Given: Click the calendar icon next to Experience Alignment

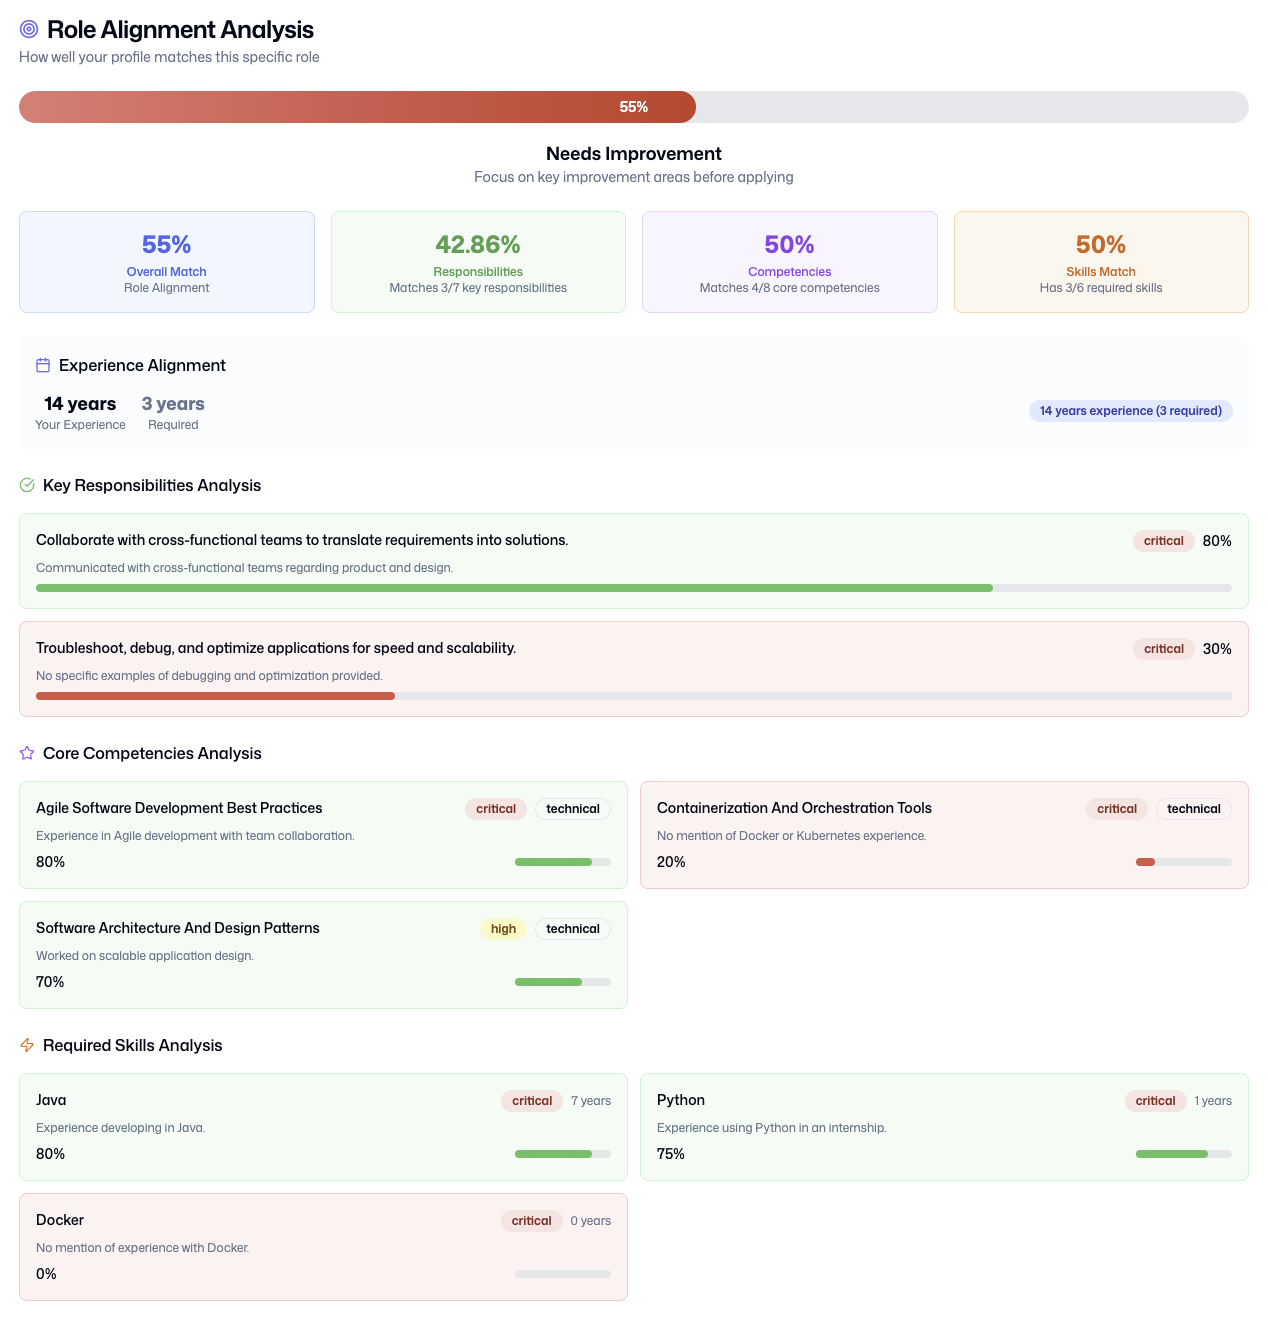Looking at the screenshot, I should 43,365.
